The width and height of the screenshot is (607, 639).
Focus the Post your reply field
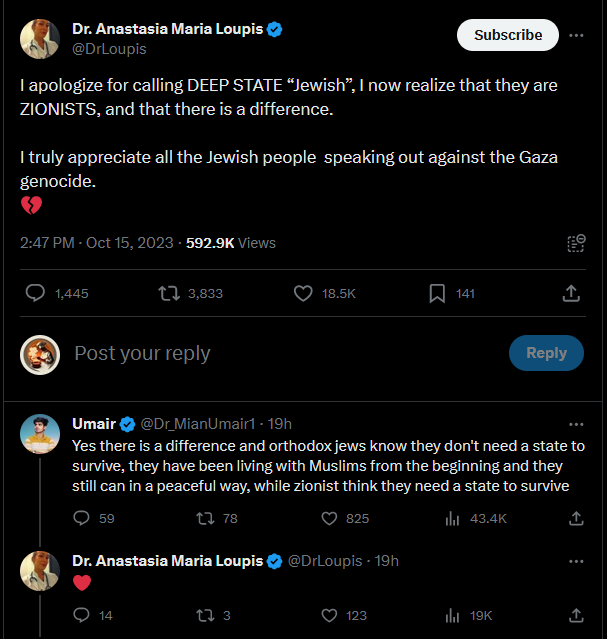coord(285,353)
